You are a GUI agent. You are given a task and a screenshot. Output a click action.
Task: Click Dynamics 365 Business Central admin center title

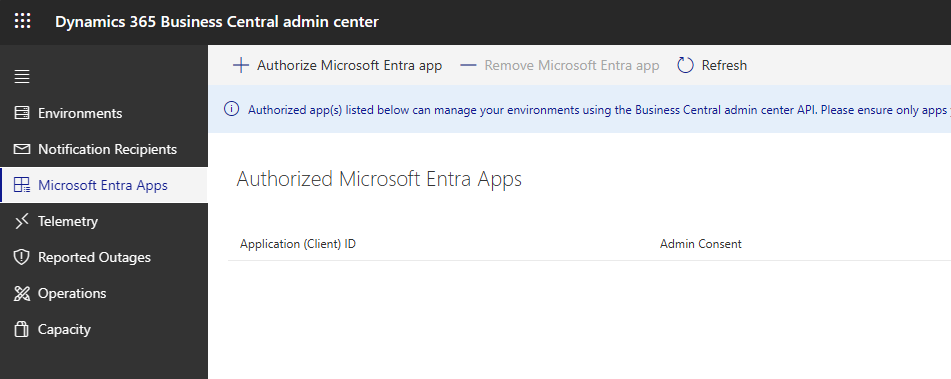(217, 22)
